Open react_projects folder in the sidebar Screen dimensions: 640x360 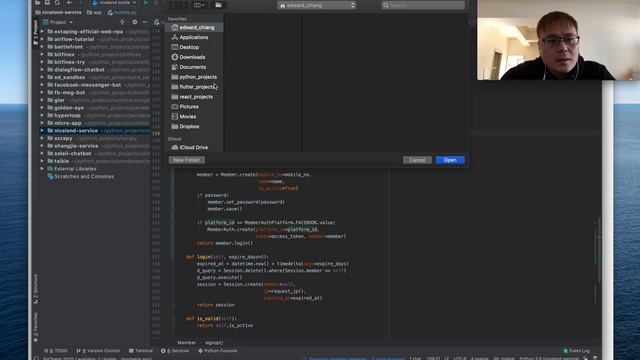pyautogui.click(x=196, y=97)
